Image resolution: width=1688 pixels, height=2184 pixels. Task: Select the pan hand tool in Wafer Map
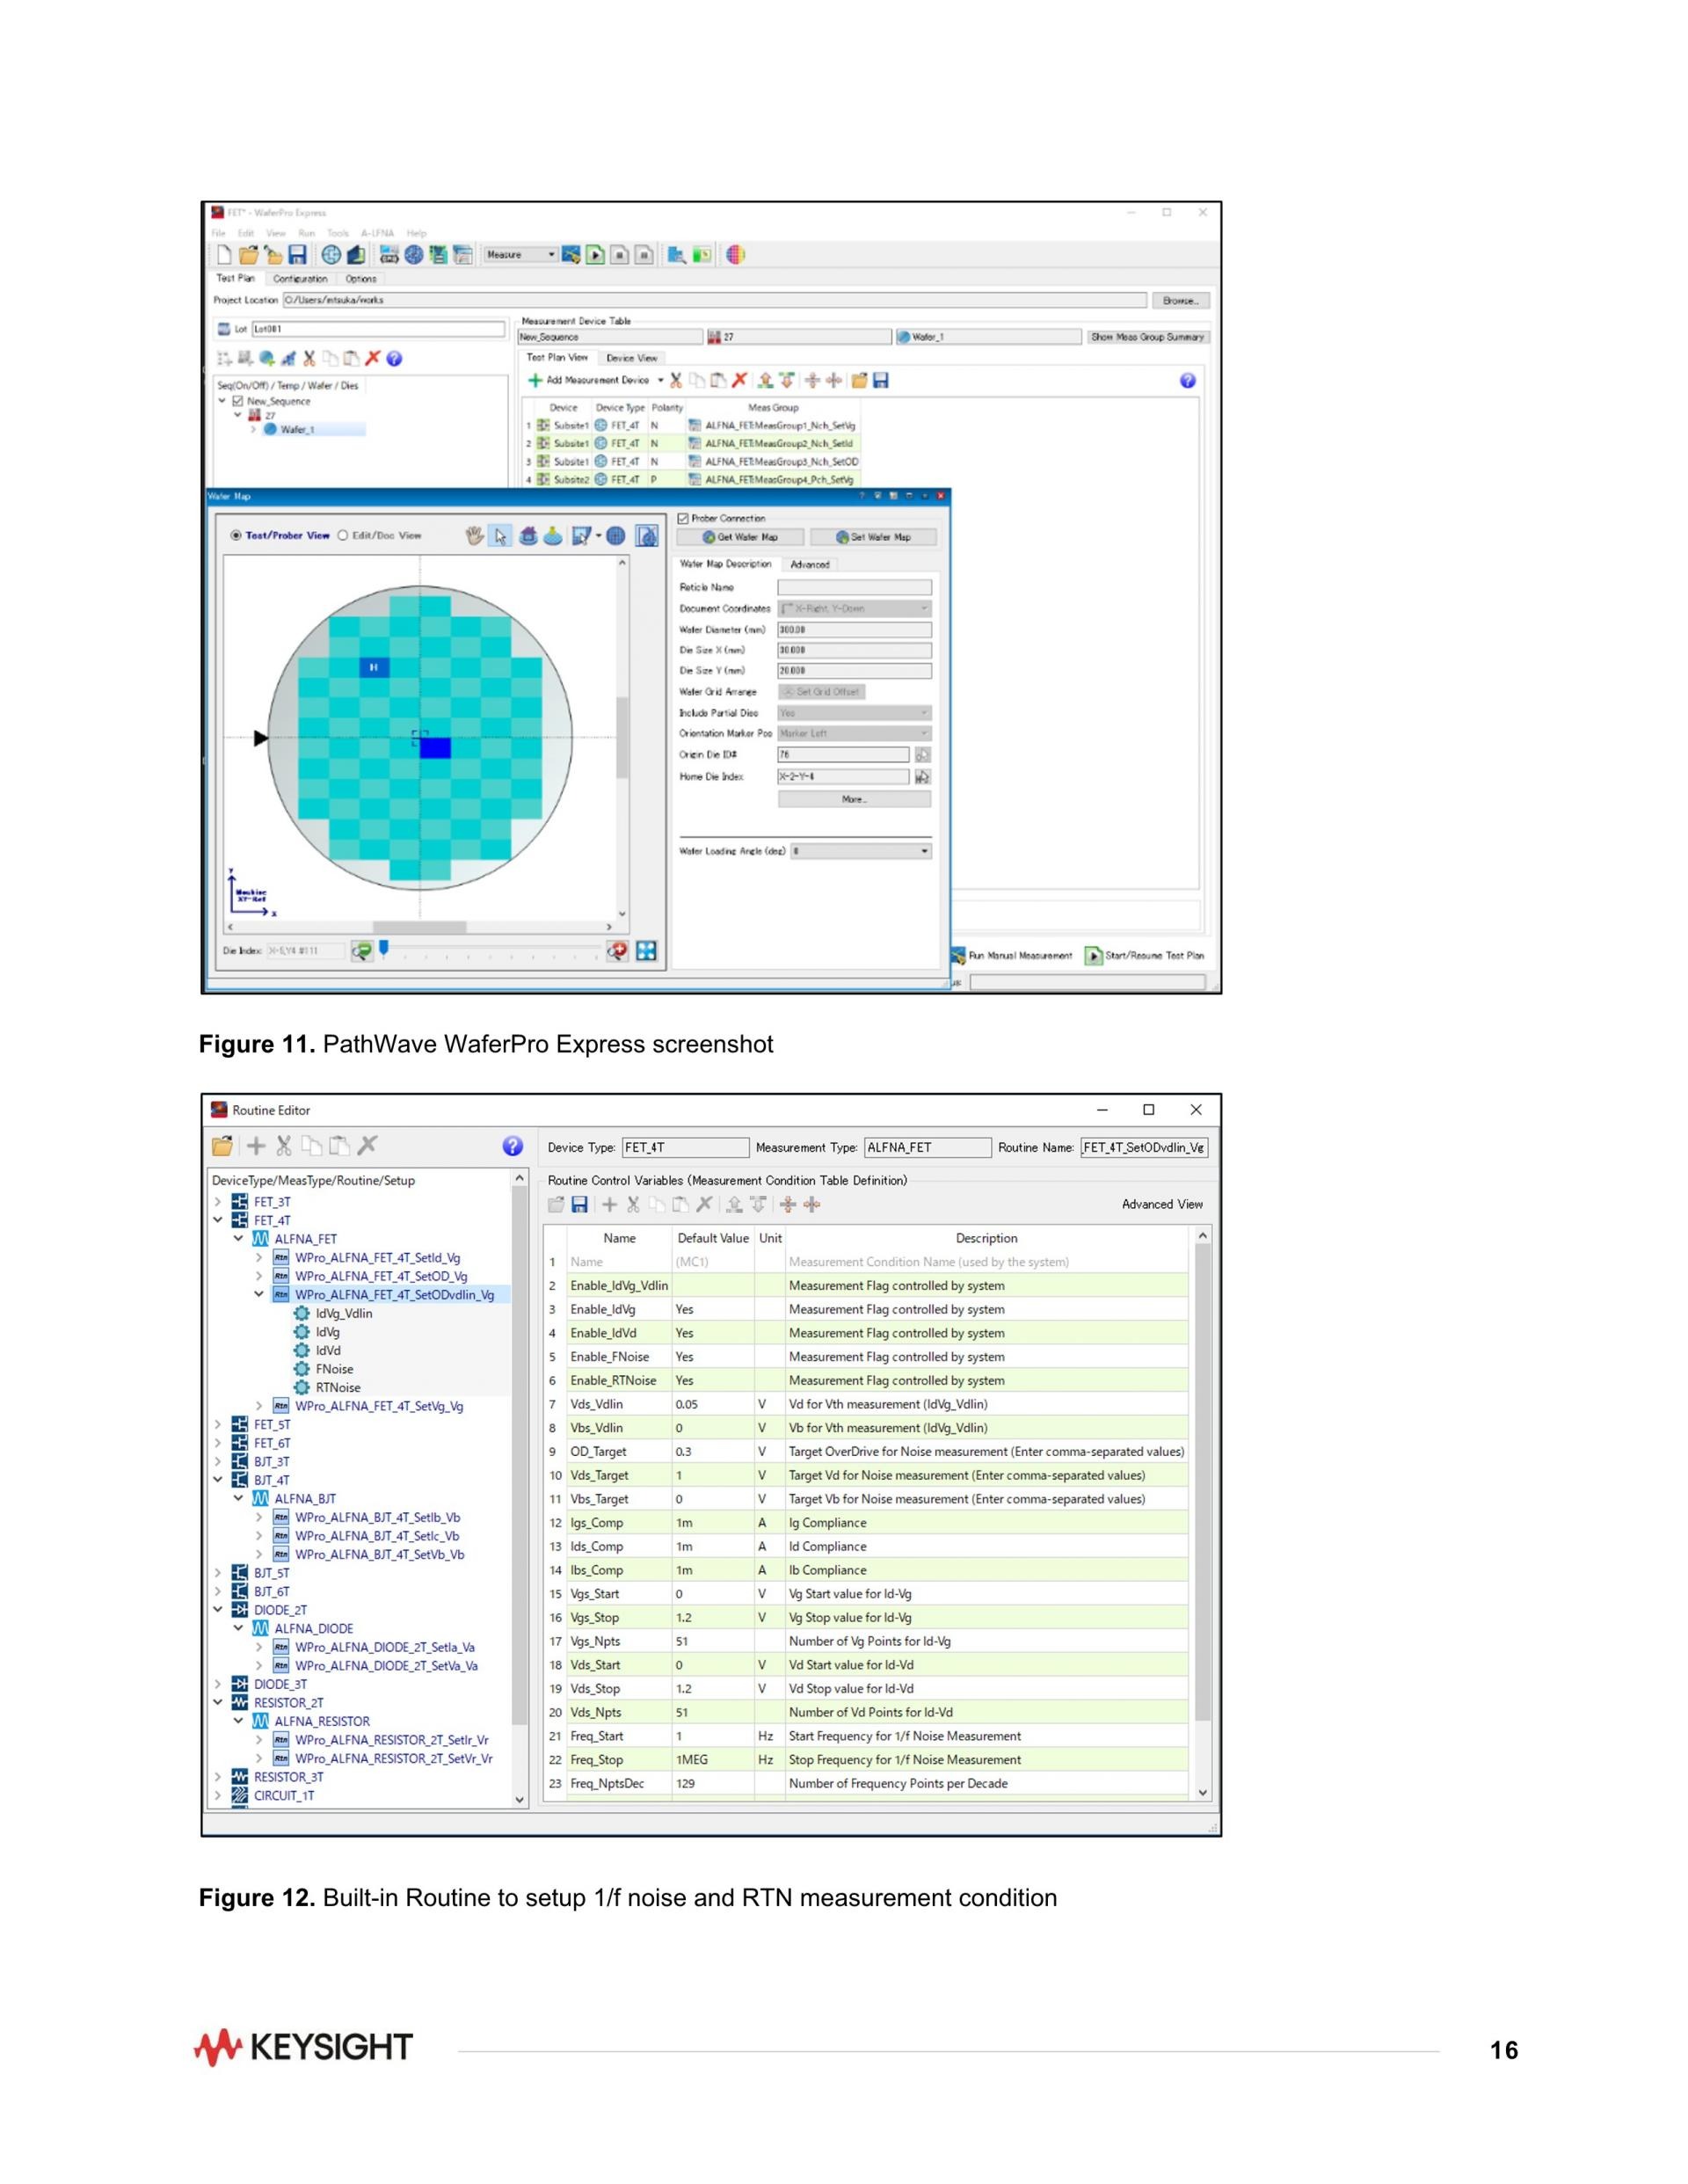point(475,536)
